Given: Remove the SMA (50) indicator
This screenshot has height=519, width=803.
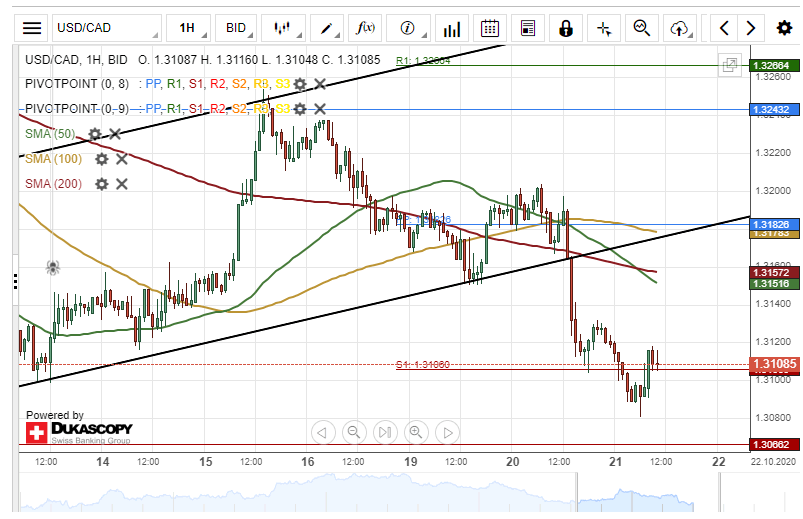Looking at the screenshot, I should 115,134.
